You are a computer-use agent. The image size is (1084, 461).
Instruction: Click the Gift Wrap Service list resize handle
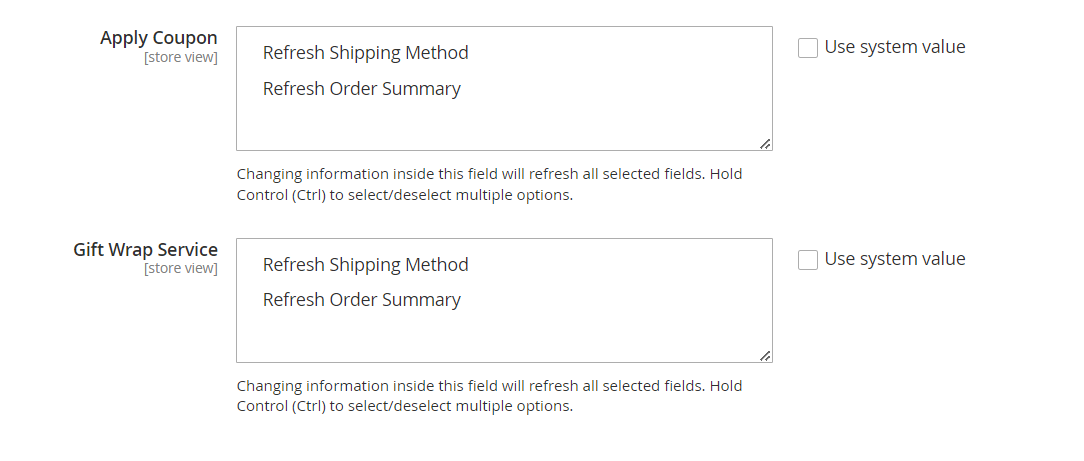click(765, 355)
